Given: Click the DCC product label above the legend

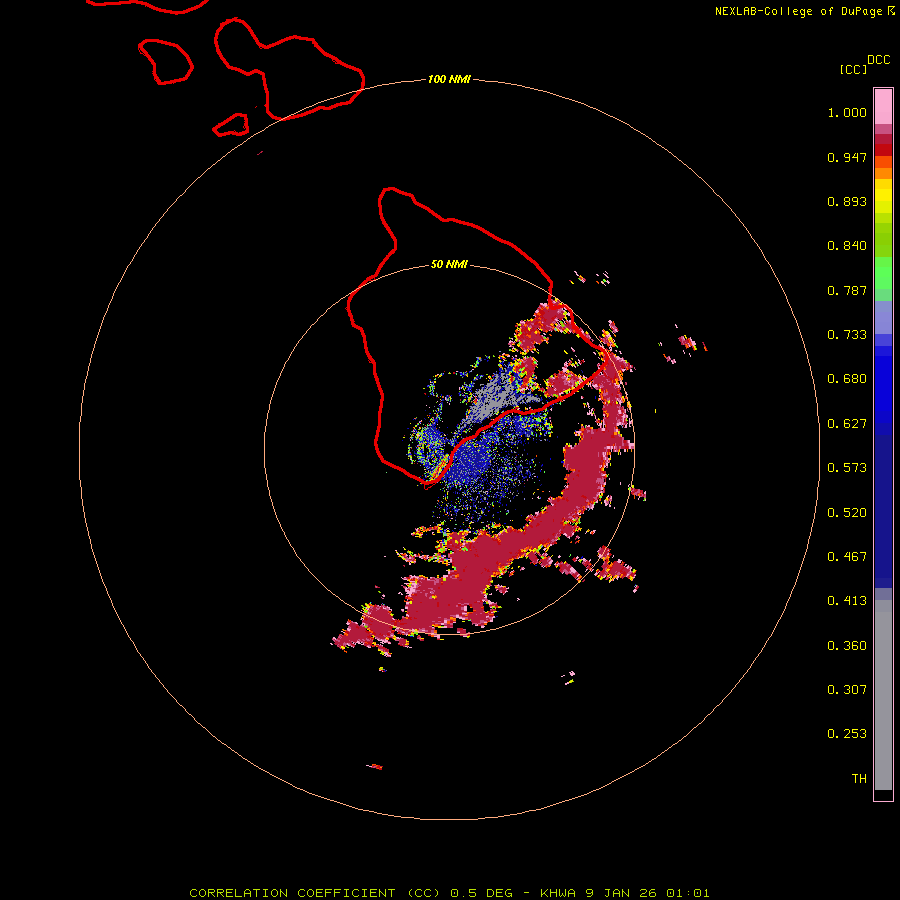Looking at the screenshot, I should [x=878, y=60].
